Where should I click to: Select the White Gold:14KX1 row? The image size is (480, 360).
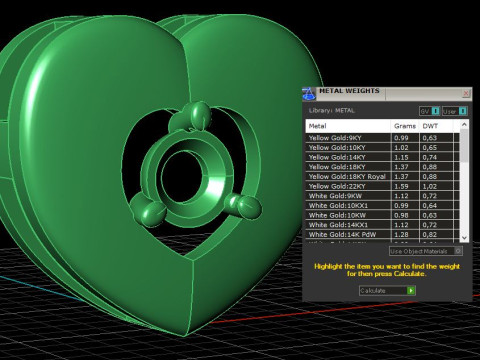[382, 225]
